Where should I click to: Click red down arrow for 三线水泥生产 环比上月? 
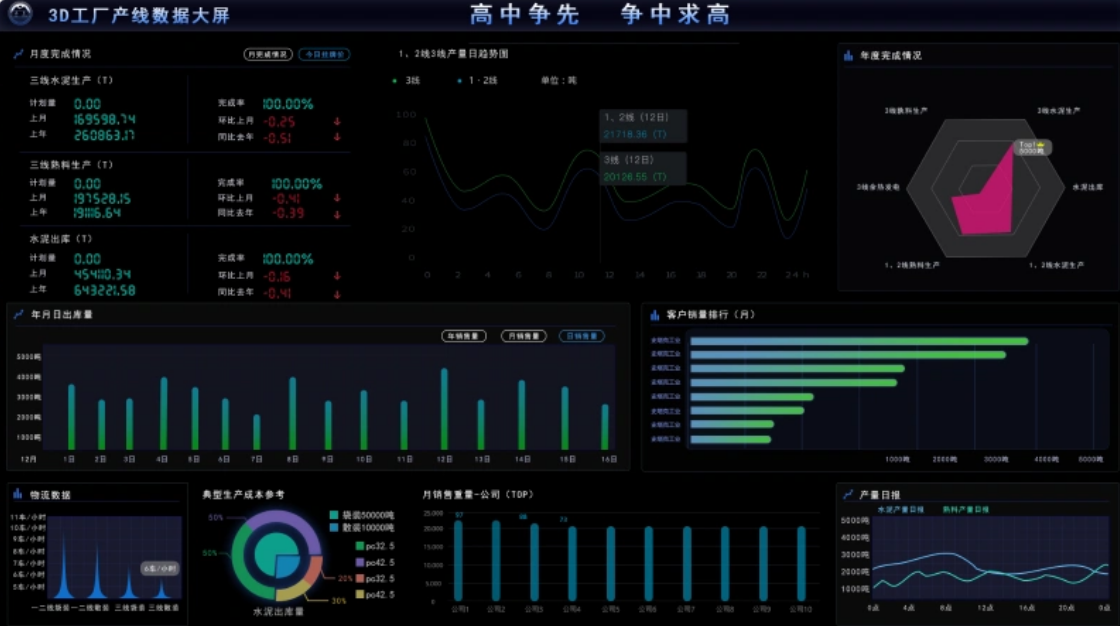[337, 121]
